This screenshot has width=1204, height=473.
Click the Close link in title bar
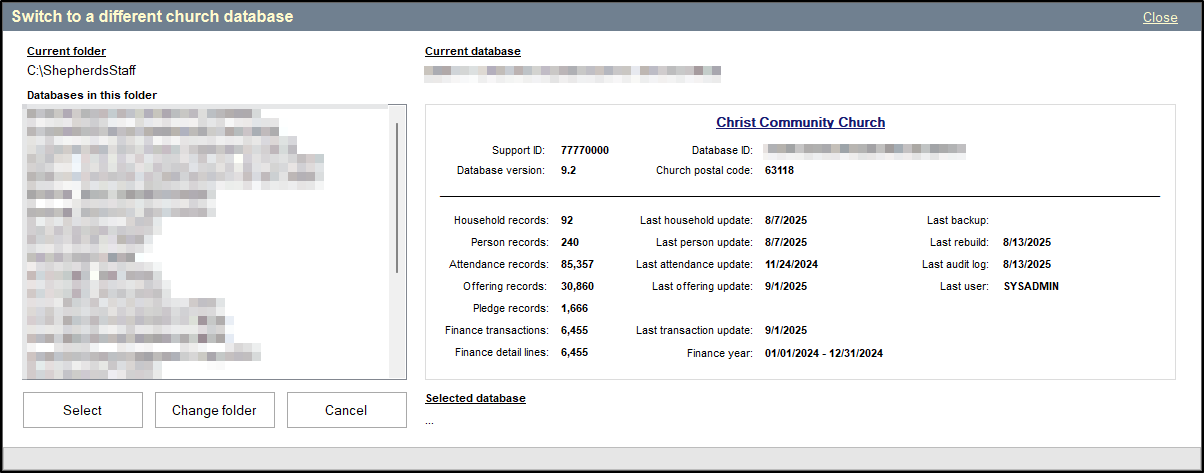(x=1160, y=18)
